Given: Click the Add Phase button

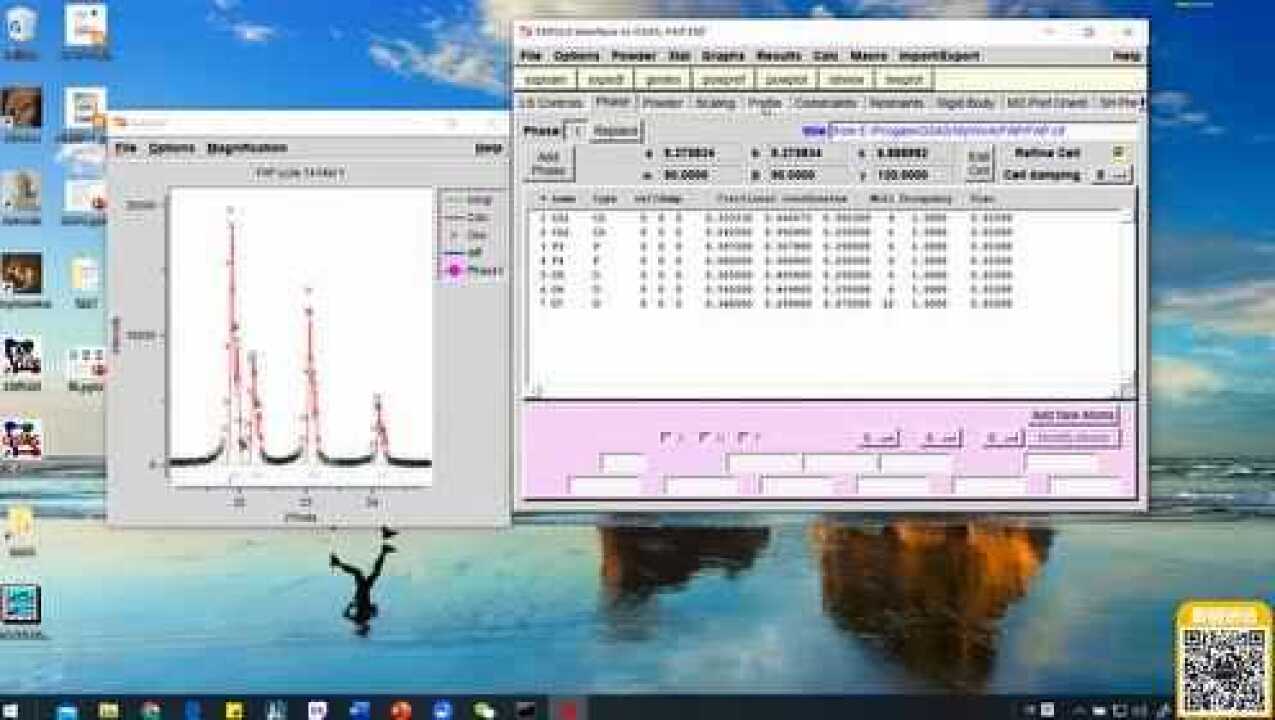Looking at the screenshot, I should point(548,164).
